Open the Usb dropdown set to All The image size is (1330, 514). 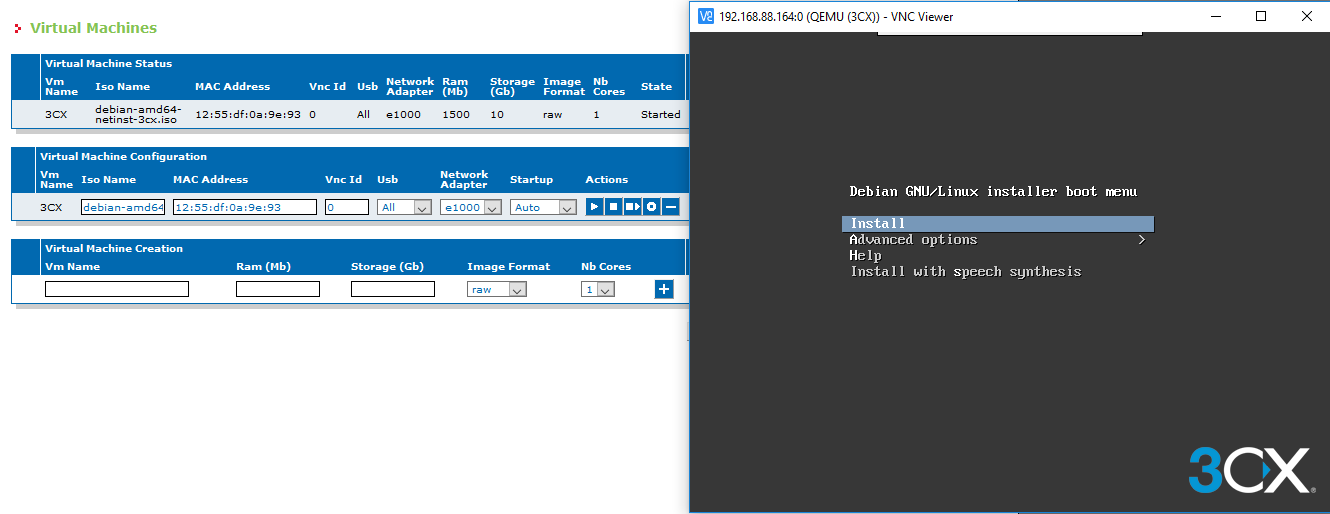[x=405, y=207]
